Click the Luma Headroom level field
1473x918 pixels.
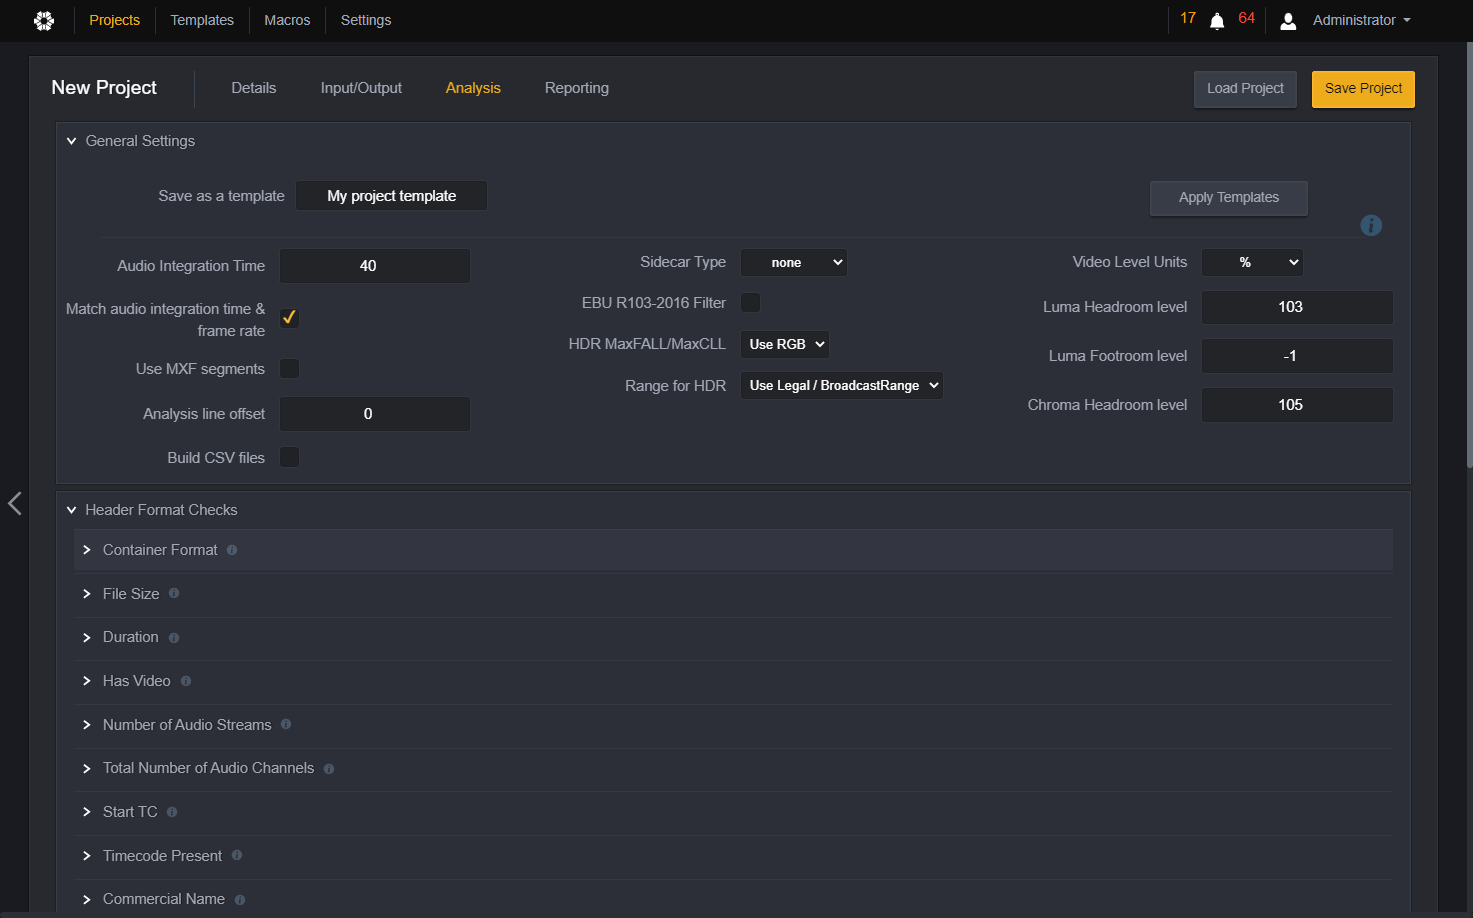pos(1297,307)
